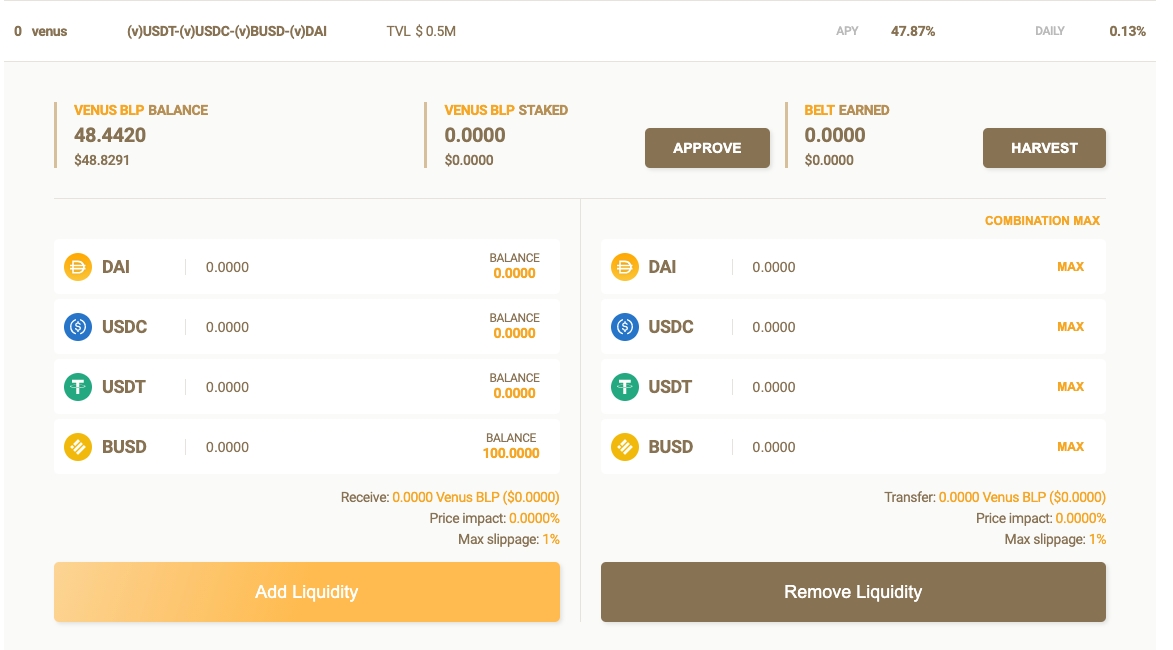The width and height of the screenshot is (1173, 650).
Task: Click the DAI icon in remove liquidity panel
Action: coord(625,267)
